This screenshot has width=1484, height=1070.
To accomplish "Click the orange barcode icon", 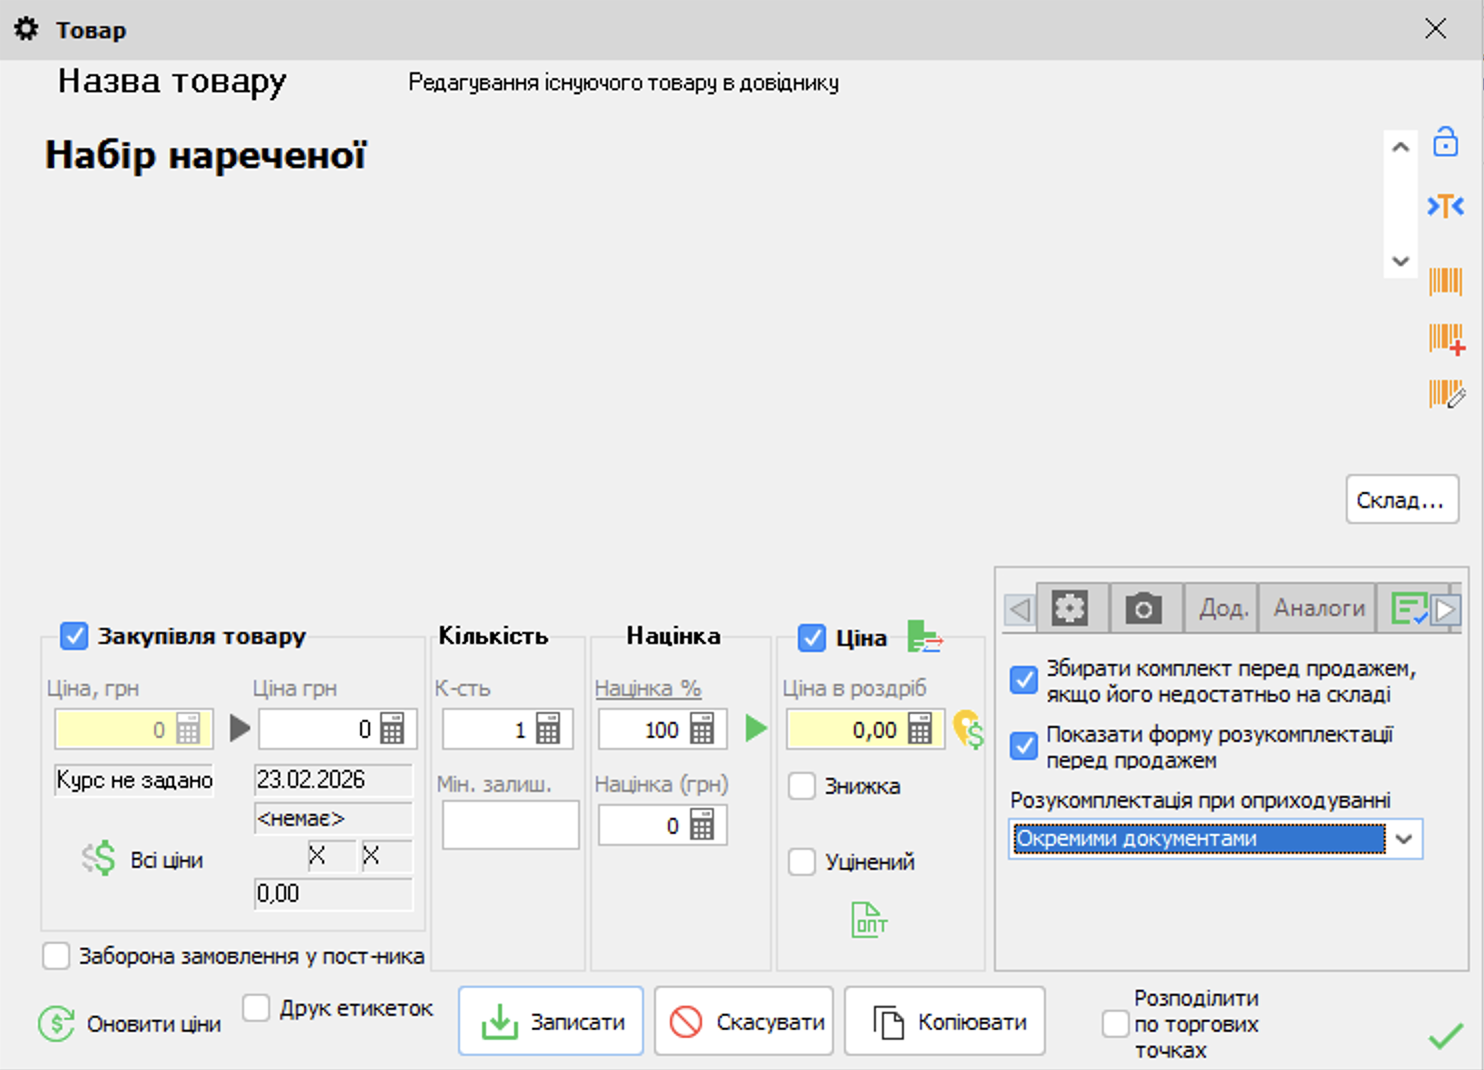I will point(1445,281).
